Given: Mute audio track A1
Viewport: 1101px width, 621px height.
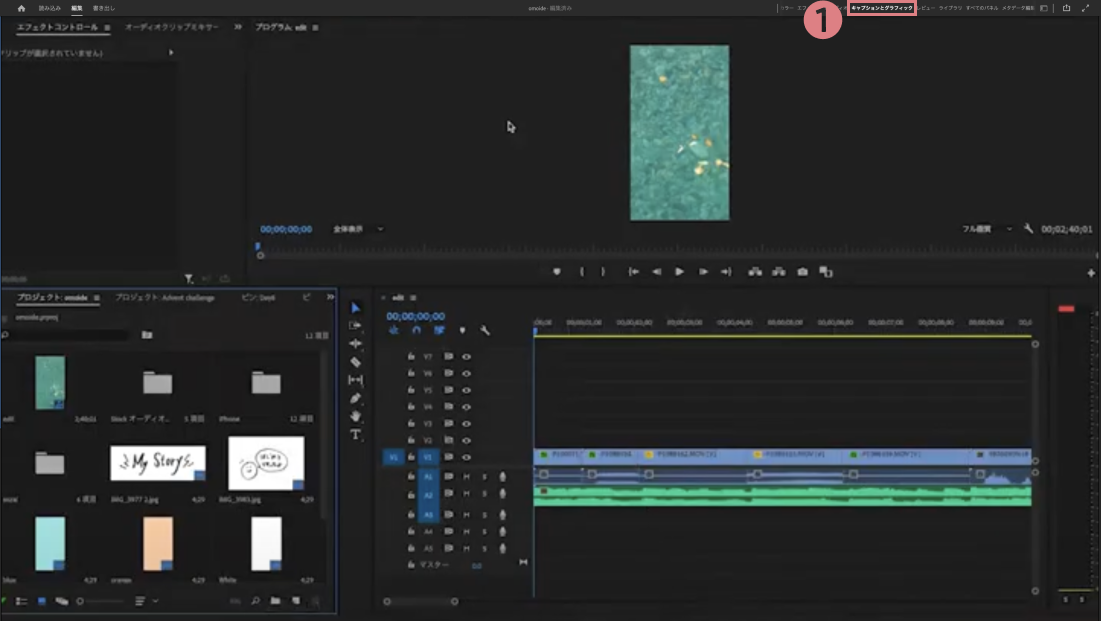Looking at the screenshot, I should [466, 476].
